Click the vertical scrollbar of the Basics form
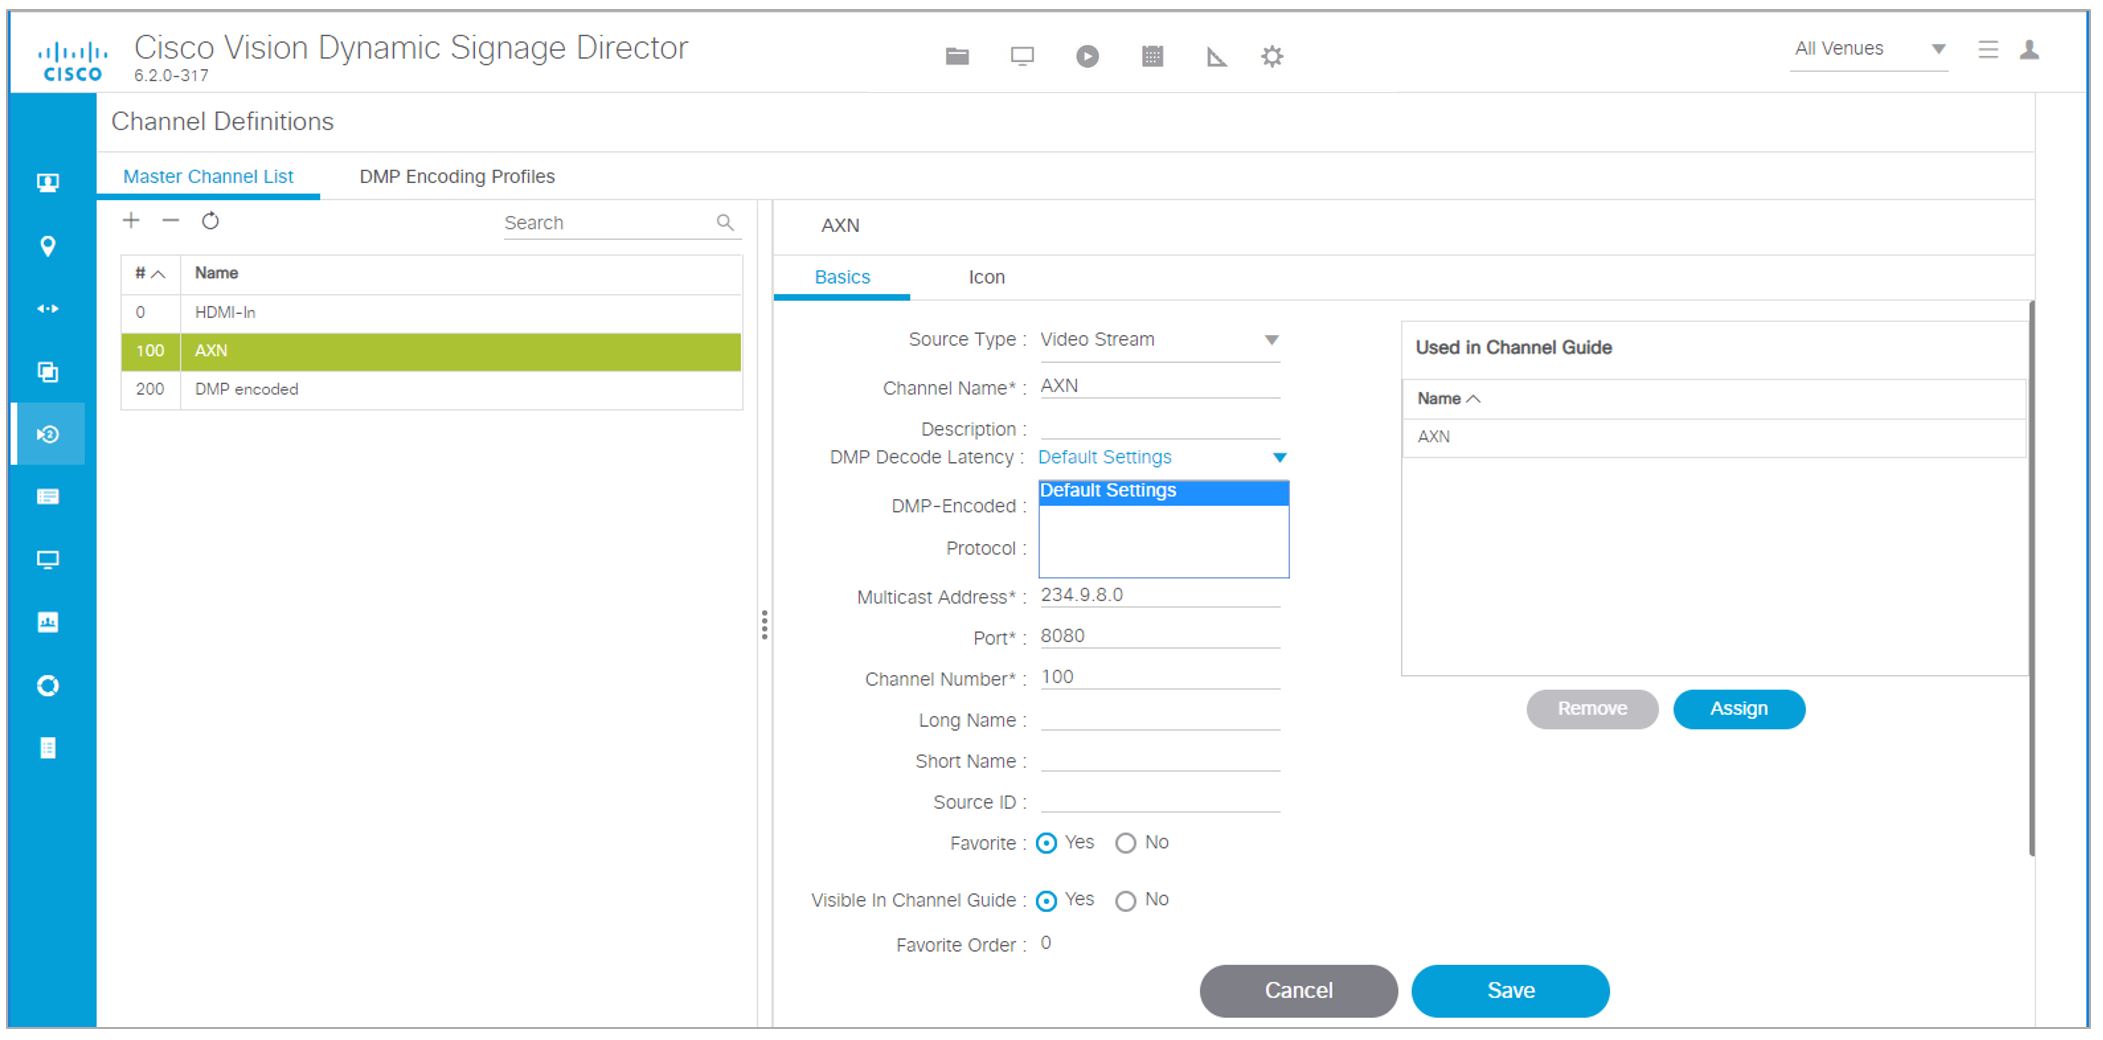Image resolution: width=2103 pixels, height=1040 pixels. pyautogui.click(x=2031, y=578)
